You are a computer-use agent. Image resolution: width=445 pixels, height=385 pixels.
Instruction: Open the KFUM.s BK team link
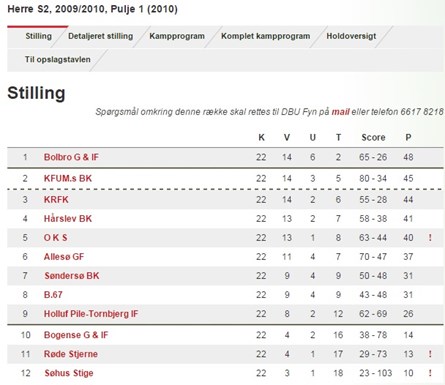[x=68, y=178]
